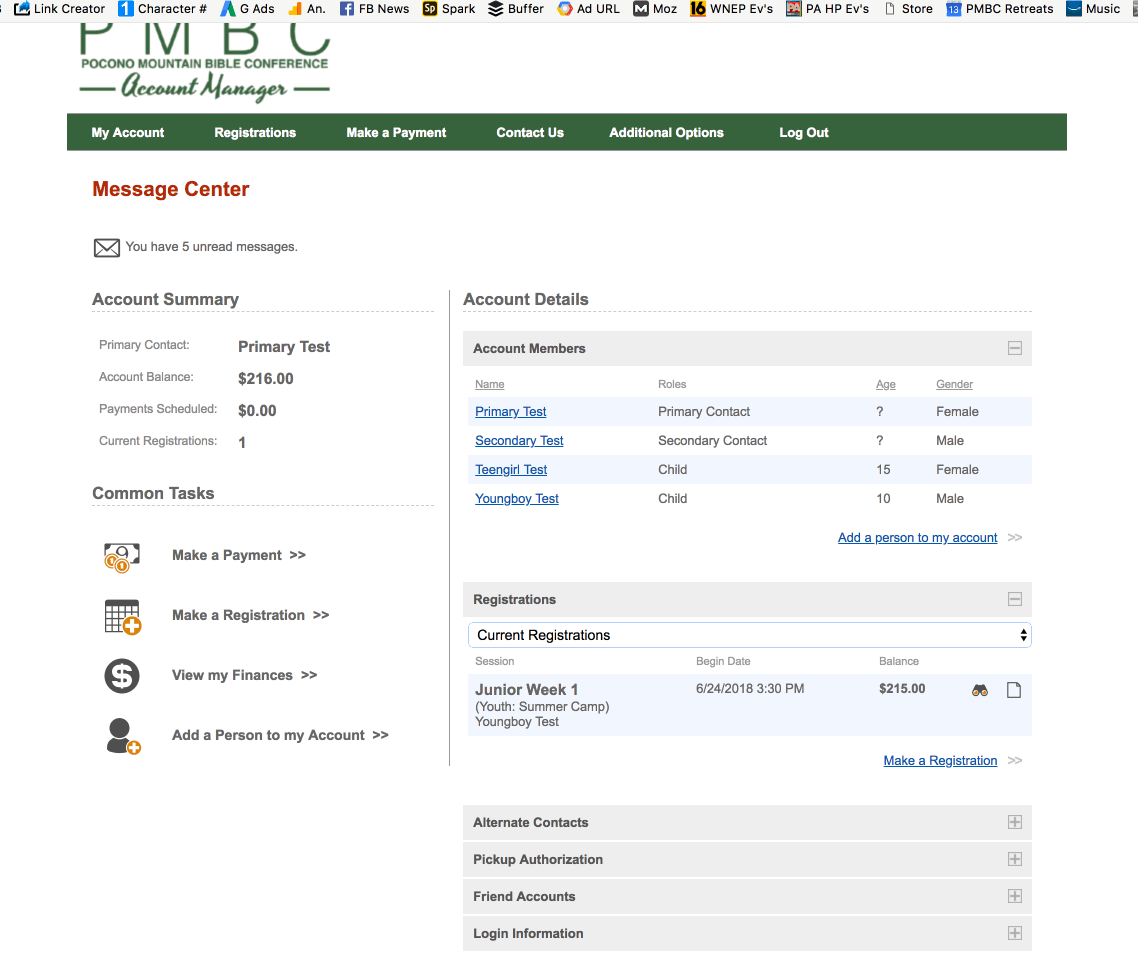Image resolution: width=1138 pixels, height=954 pixels.
Task: Open the My Account menu
Action: coord(128,133)
